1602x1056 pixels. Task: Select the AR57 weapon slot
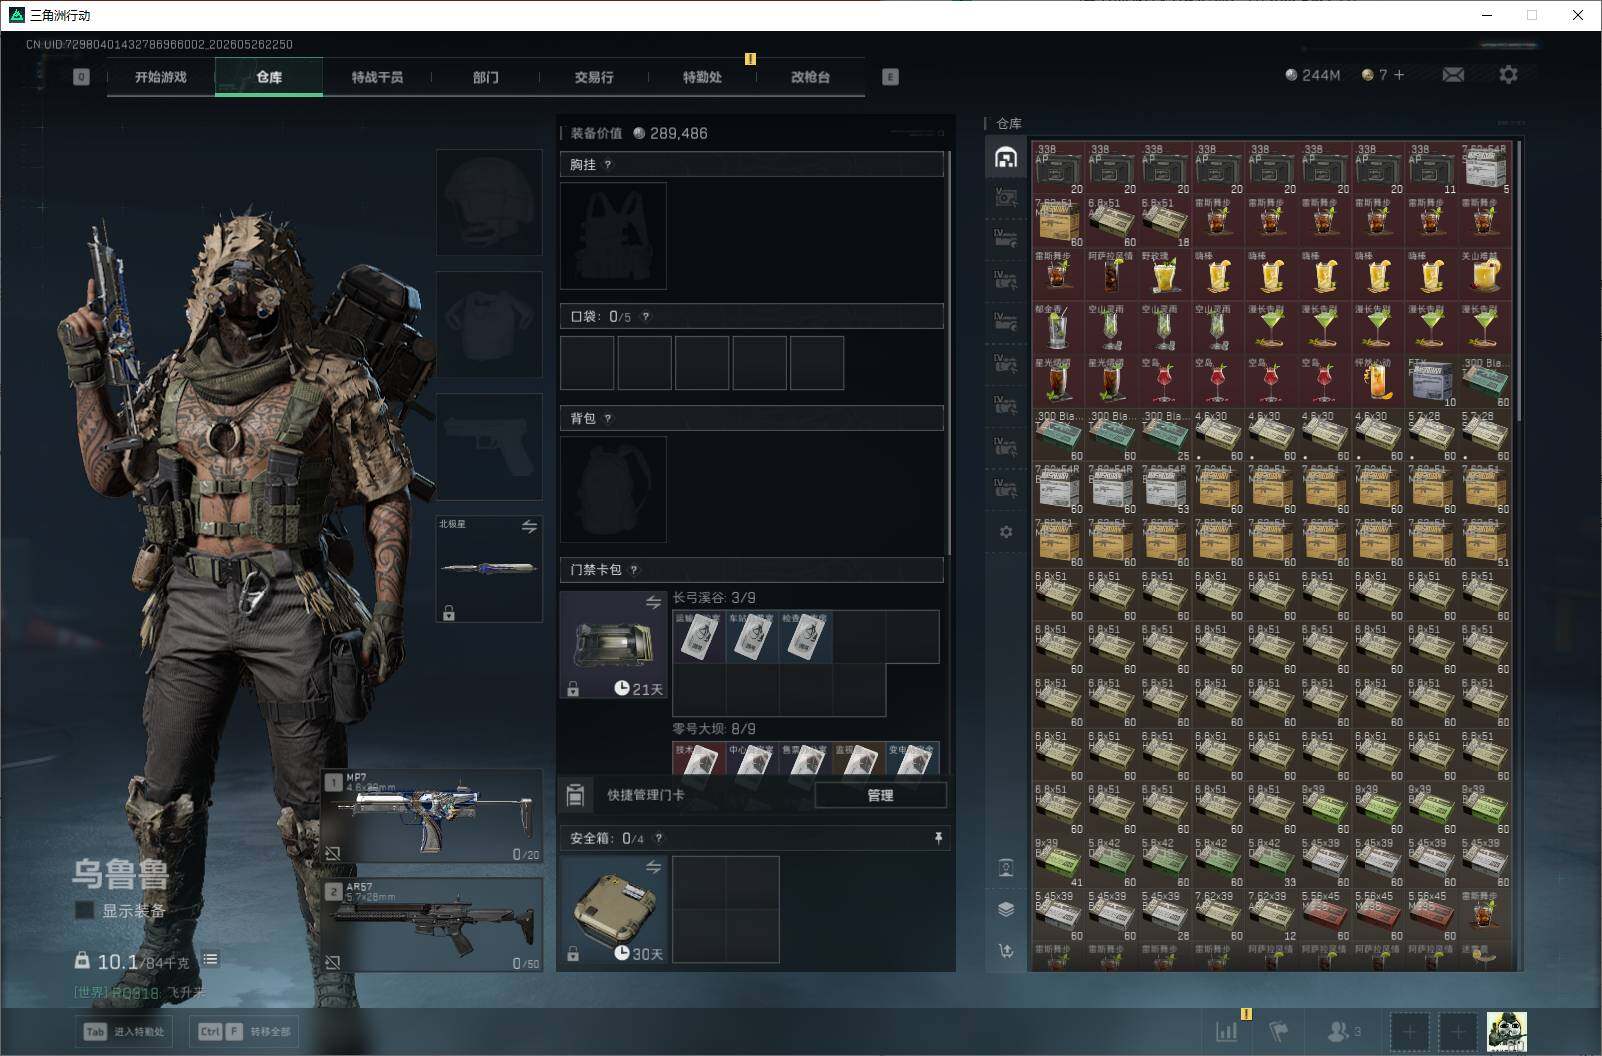coord(432,925)
